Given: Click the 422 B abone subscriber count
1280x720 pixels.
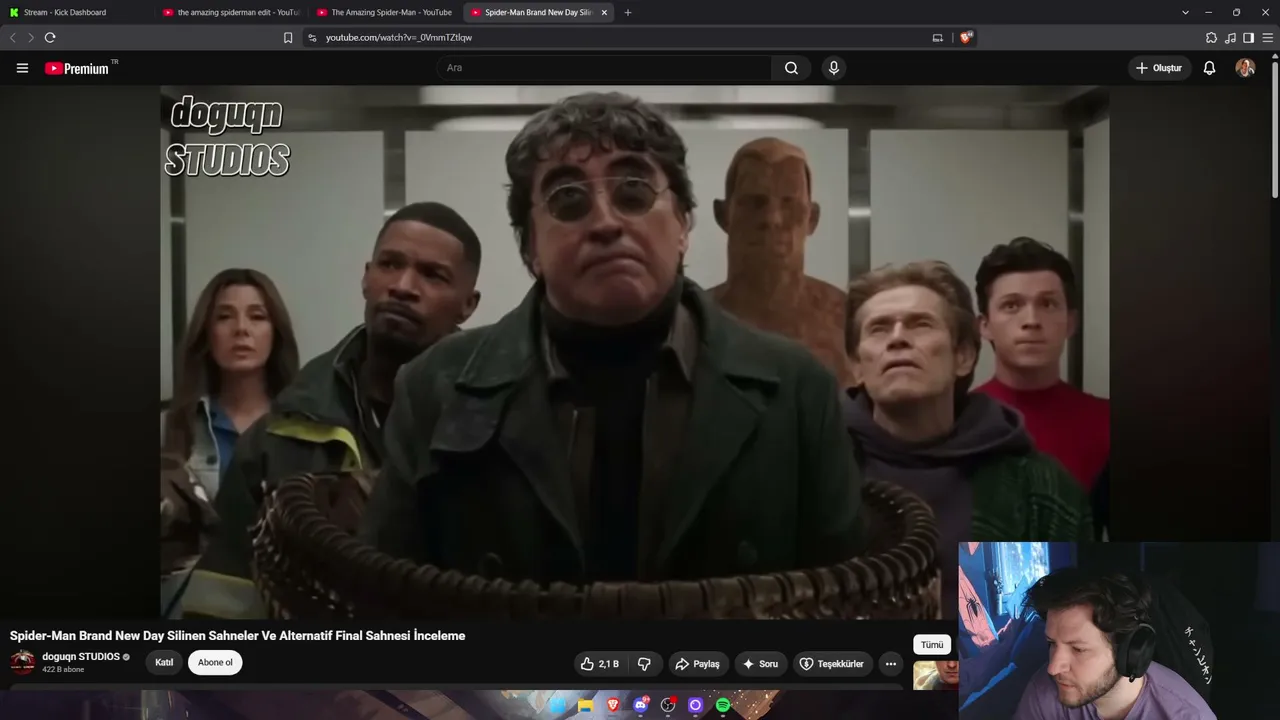Looking at the screenshot, I should coord(63,670).
